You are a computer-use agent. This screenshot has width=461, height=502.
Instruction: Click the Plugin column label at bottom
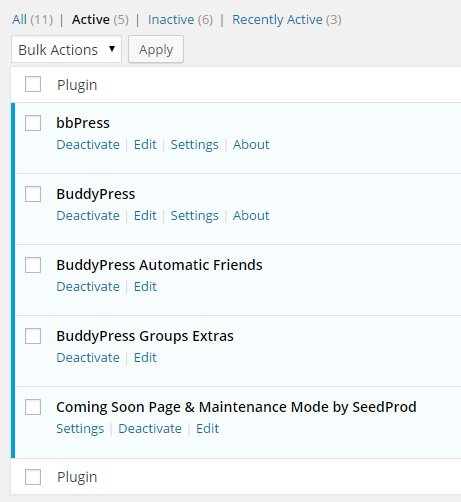pos(77,477)
